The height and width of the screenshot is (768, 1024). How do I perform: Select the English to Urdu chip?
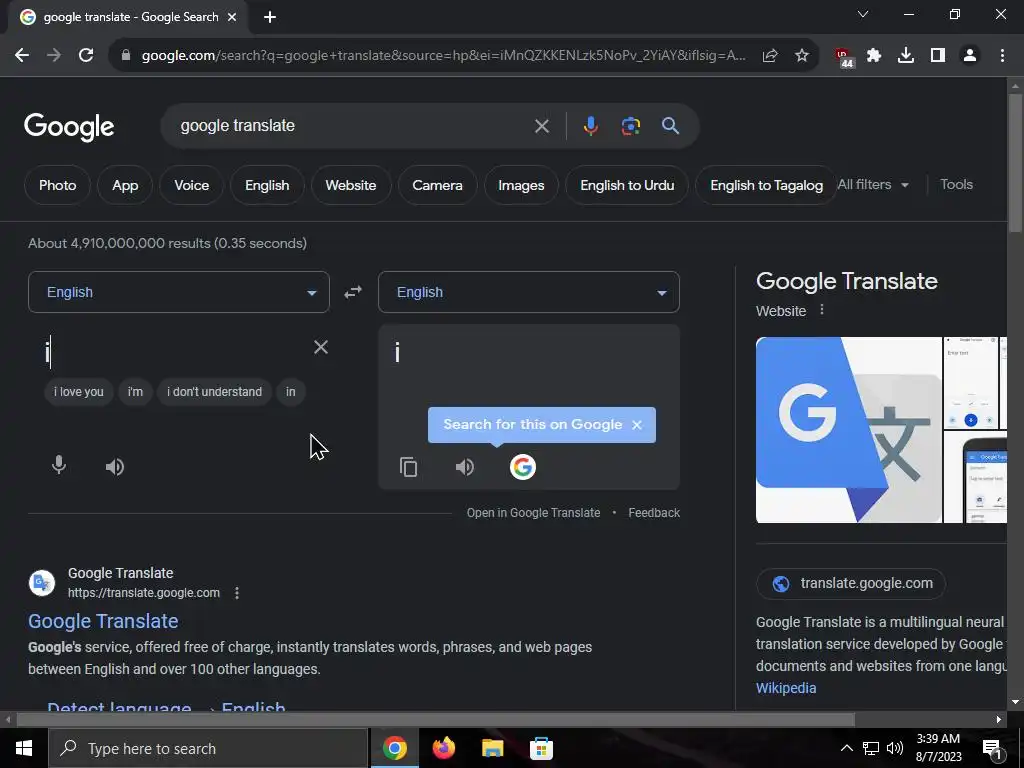pos(627,185)
